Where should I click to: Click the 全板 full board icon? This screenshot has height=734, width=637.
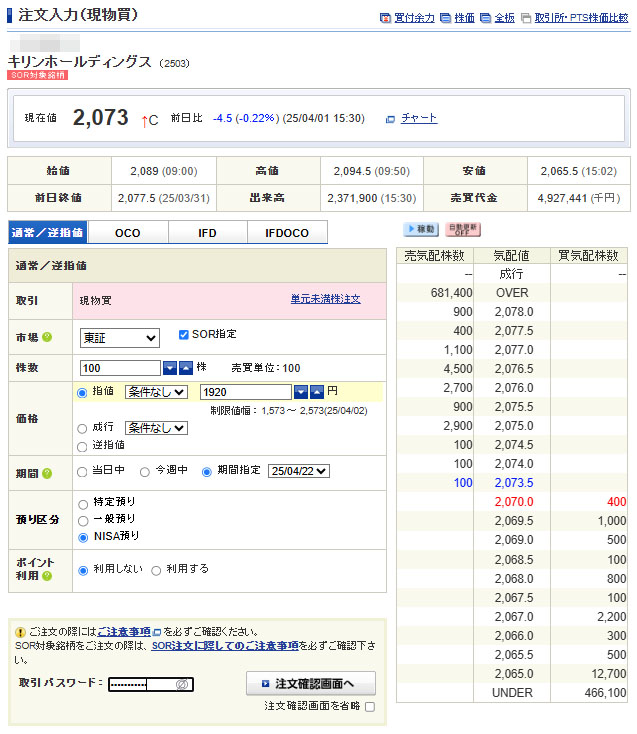point(485,18)
